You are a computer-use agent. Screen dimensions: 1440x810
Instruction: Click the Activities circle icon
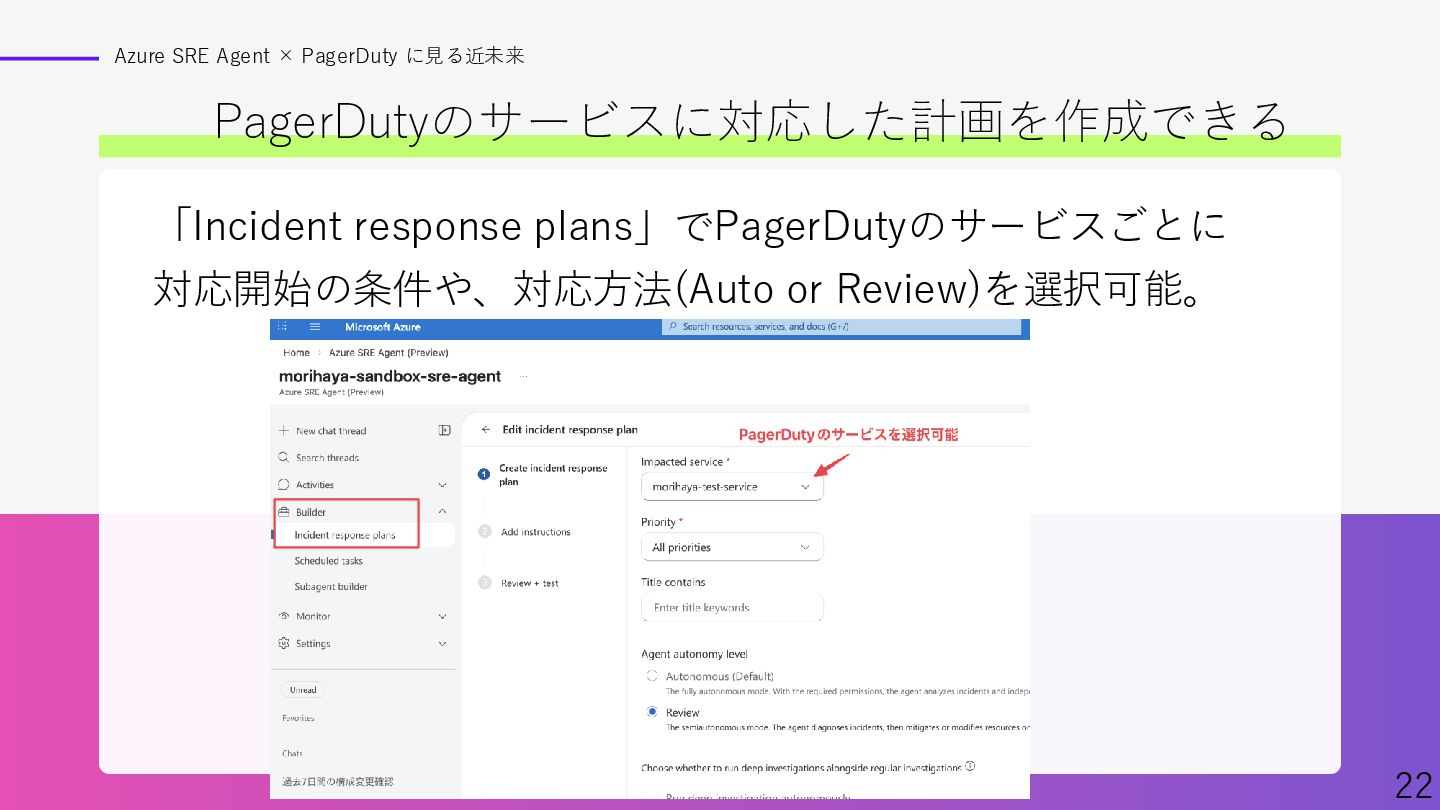(284, 485)
